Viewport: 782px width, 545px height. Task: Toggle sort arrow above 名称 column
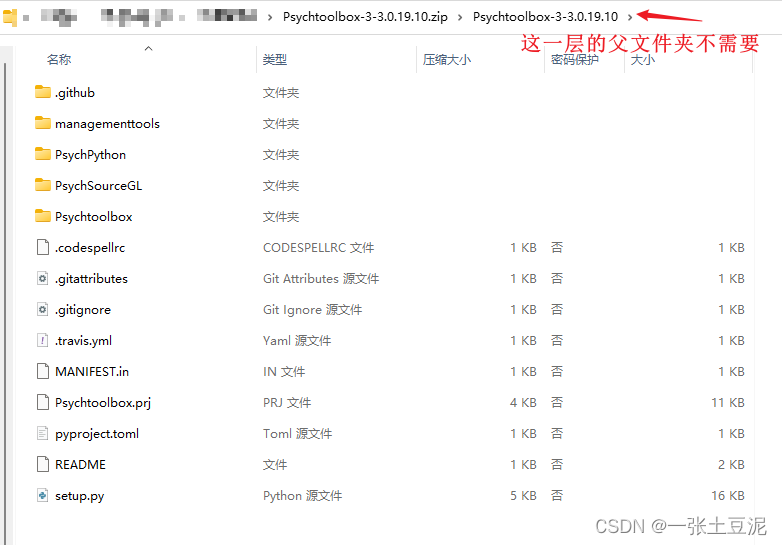(x=148, y=48)
